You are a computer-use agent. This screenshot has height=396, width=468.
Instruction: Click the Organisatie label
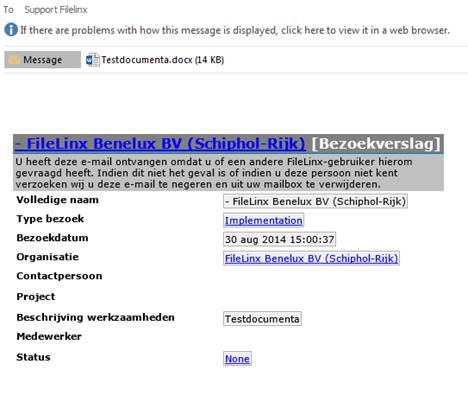[x=47, y=257]
